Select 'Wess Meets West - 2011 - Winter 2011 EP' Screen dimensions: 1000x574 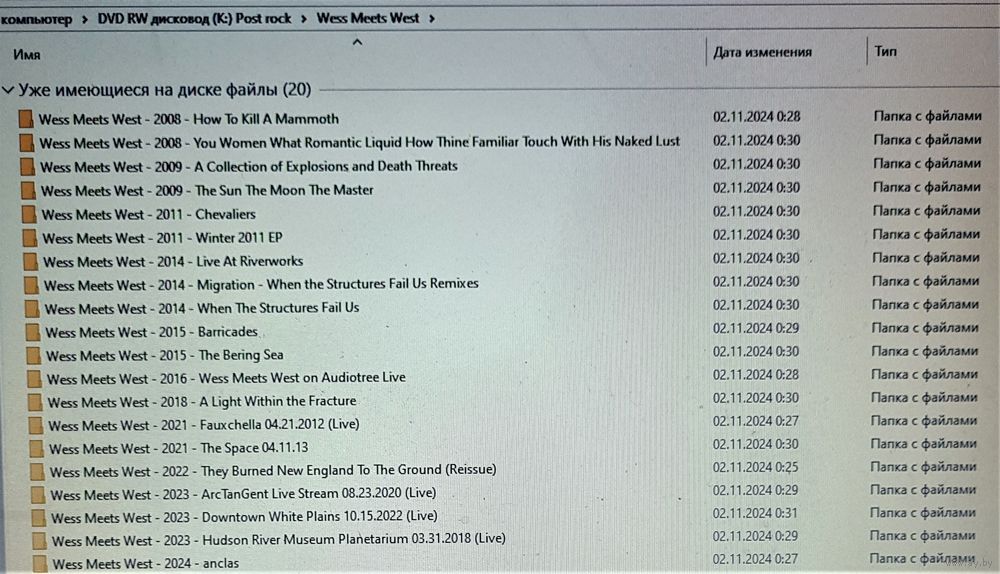tap(163, 238)
